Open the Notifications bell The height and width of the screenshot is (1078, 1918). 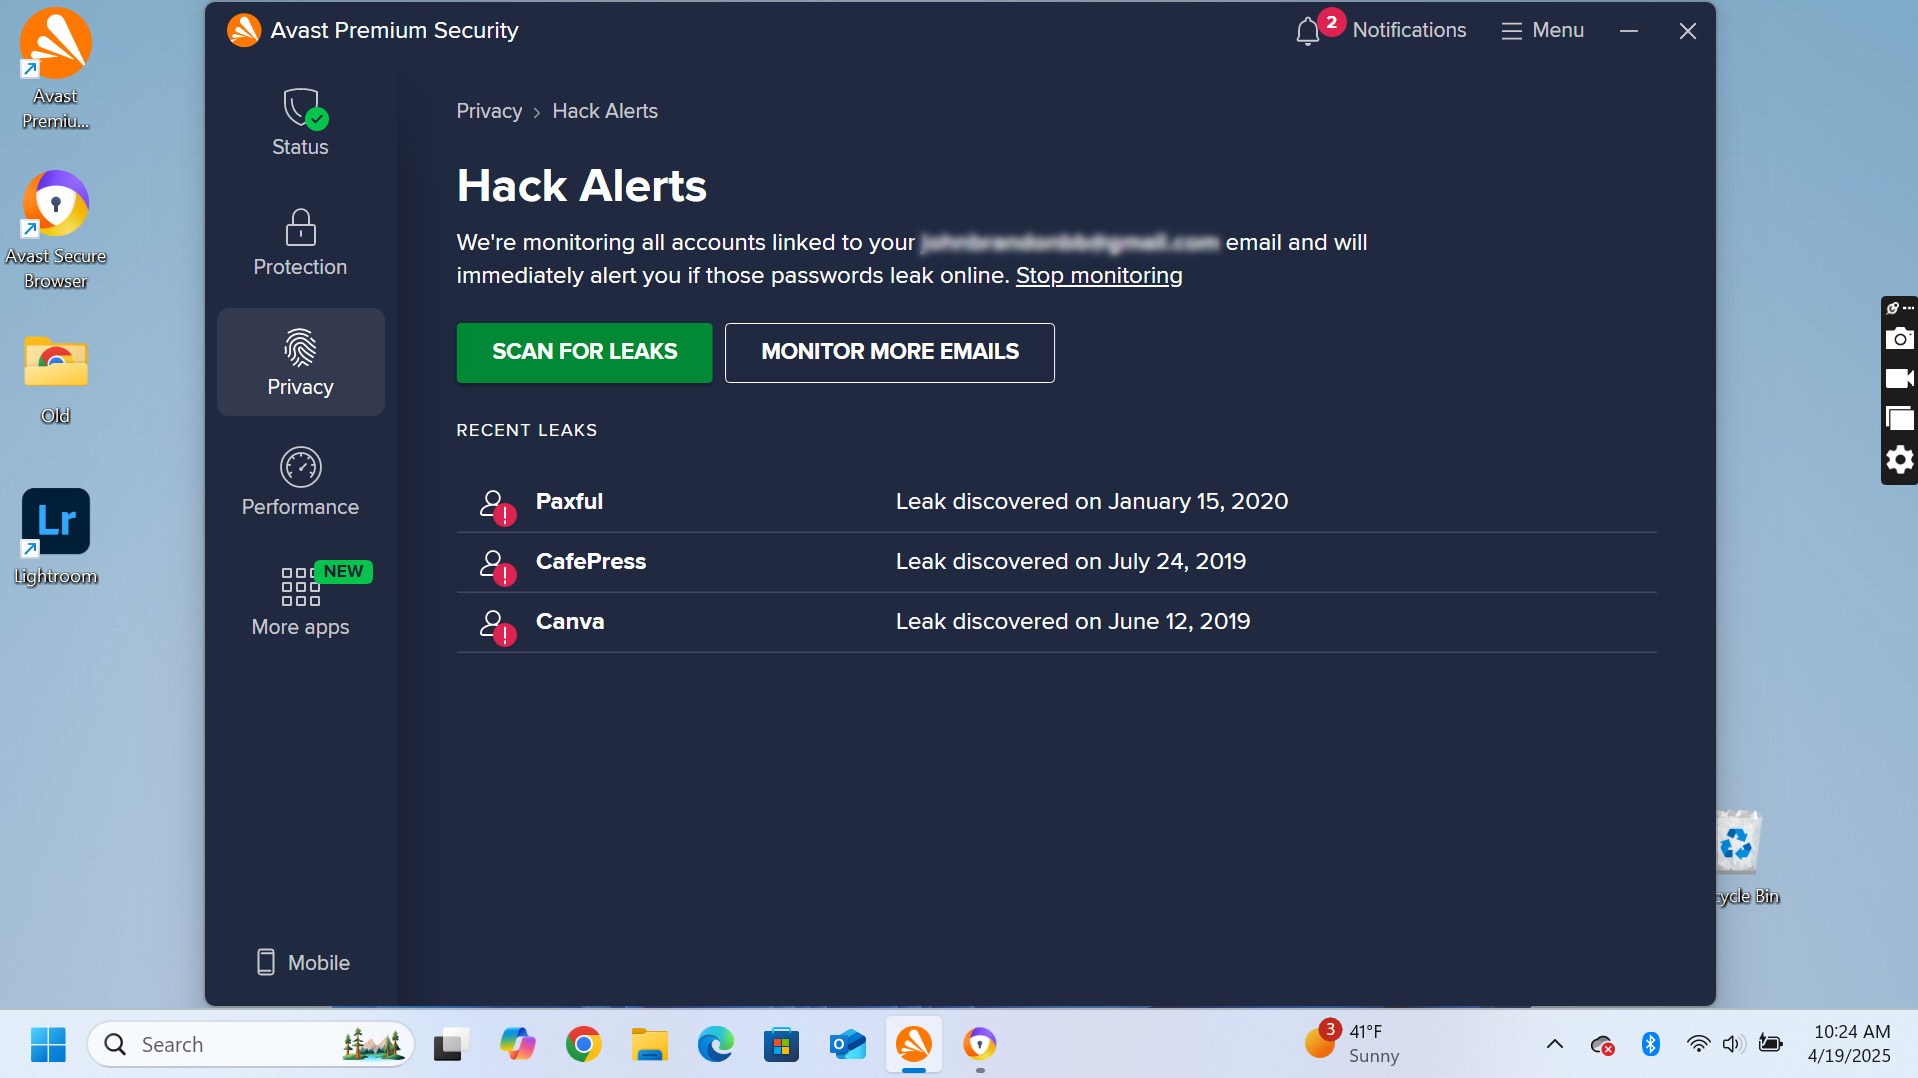[1308, 31]
